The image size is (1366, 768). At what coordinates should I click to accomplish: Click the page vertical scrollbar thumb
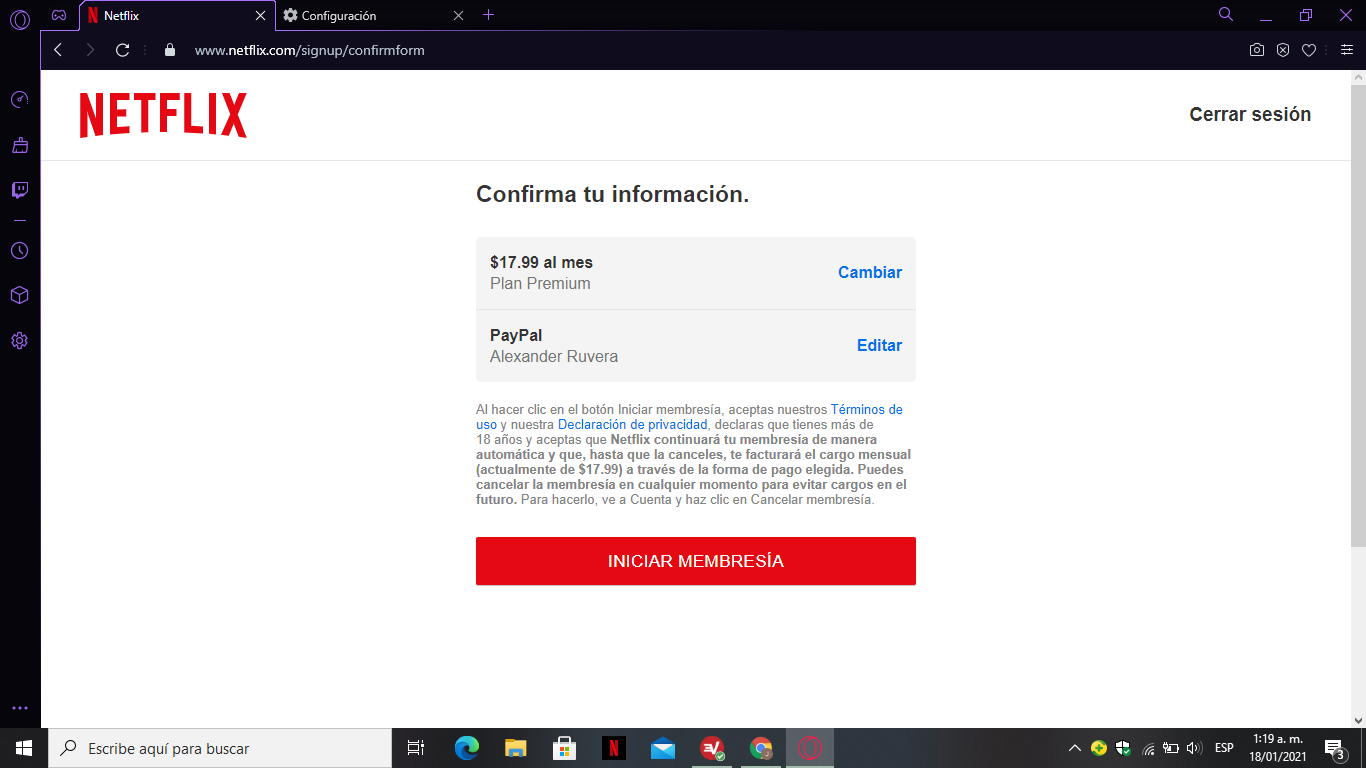(1358, 315)
